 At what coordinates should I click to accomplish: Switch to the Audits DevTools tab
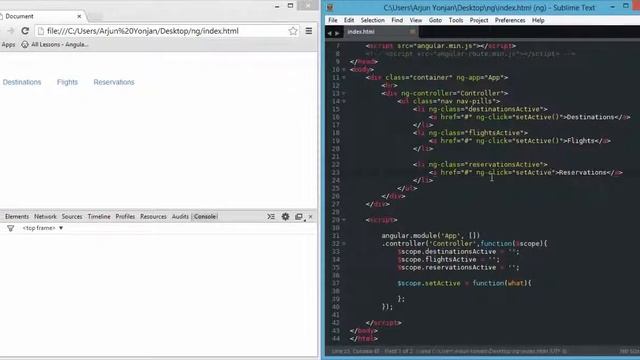click(180, 217)
